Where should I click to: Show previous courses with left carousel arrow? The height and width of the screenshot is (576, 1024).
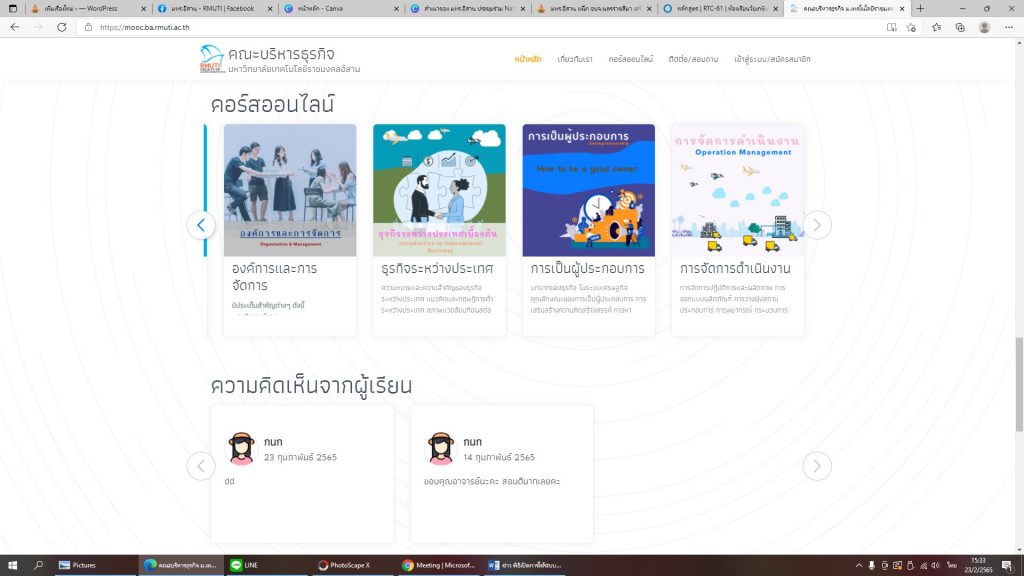[x=201, y=225]
